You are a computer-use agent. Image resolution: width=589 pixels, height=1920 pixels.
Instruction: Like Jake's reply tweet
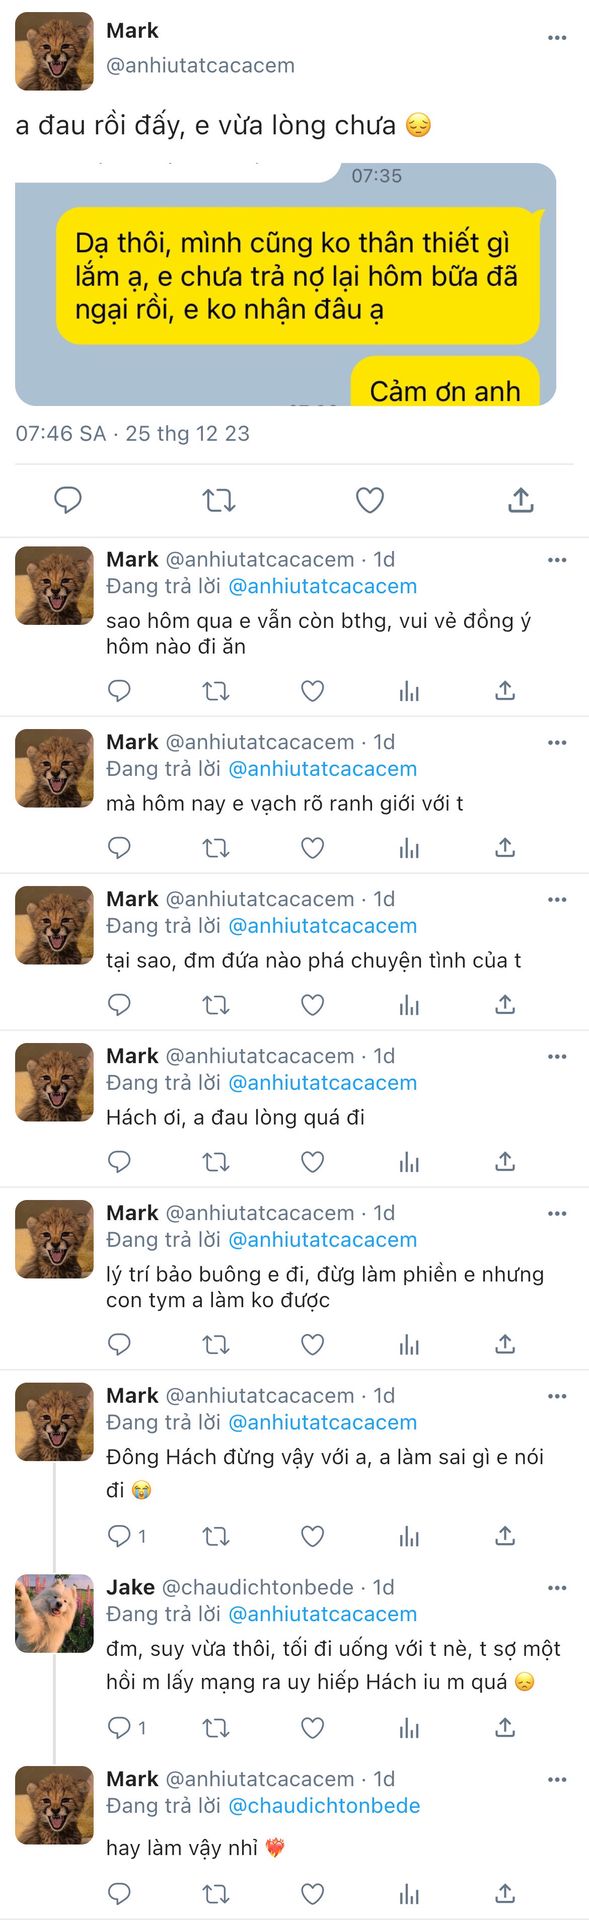[x=313, y=1727]
